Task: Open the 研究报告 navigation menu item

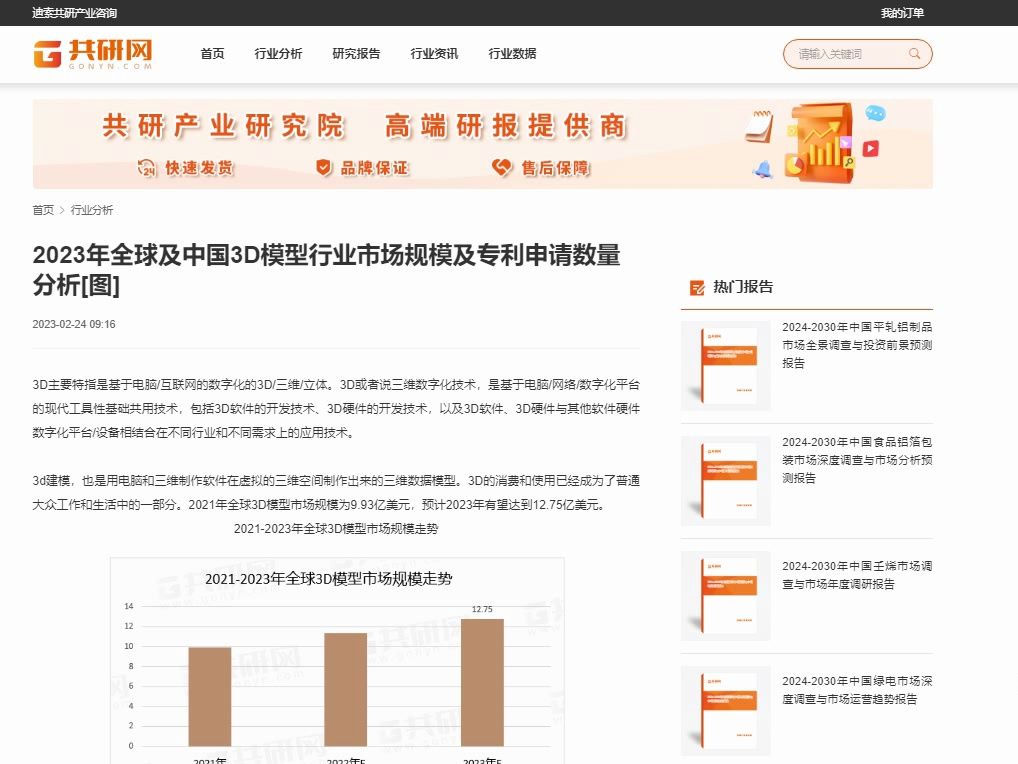Action: (x=356, y=54)
